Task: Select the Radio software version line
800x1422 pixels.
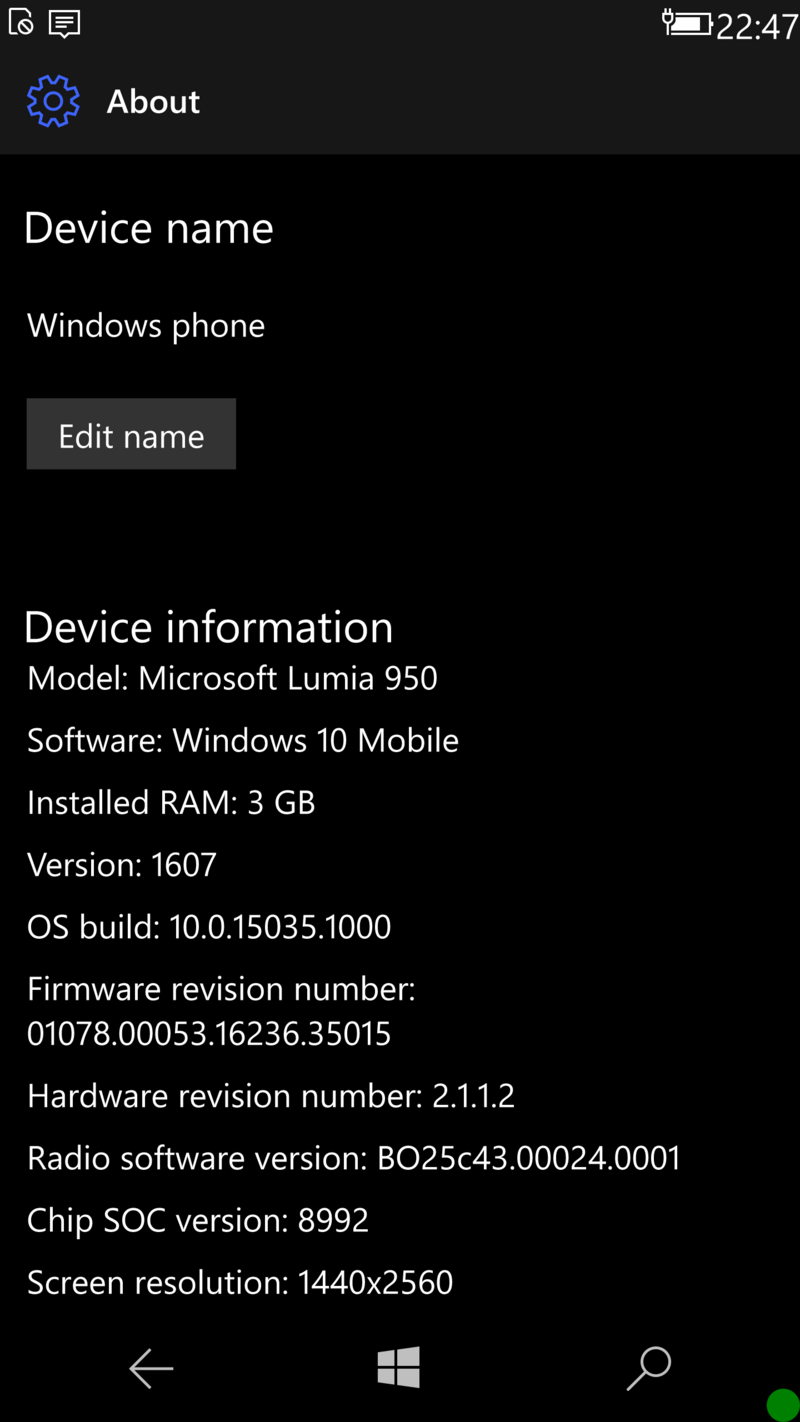Action: [x=354, y=1158]
